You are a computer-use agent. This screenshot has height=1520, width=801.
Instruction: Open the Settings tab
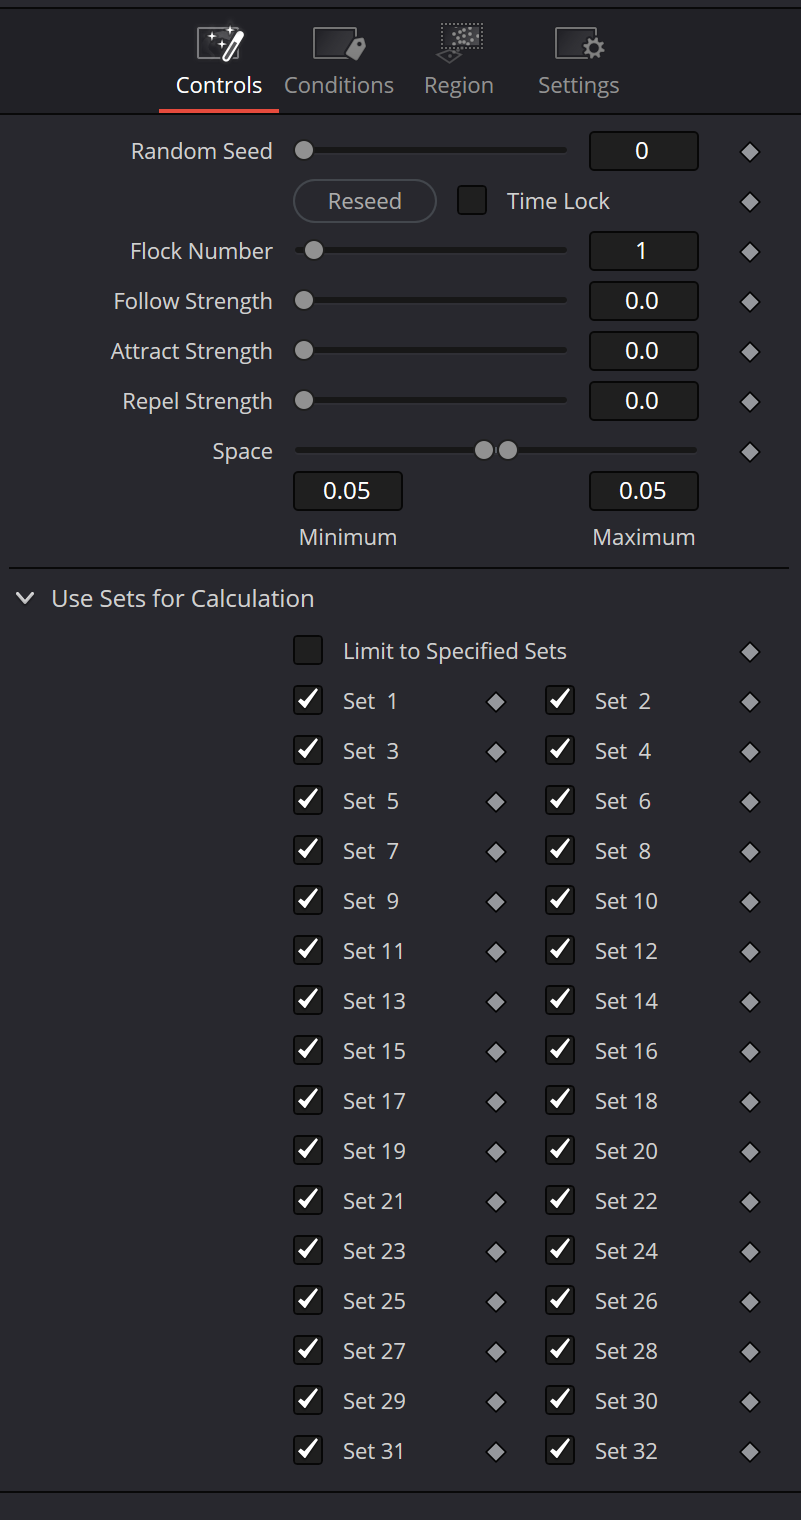579,62
